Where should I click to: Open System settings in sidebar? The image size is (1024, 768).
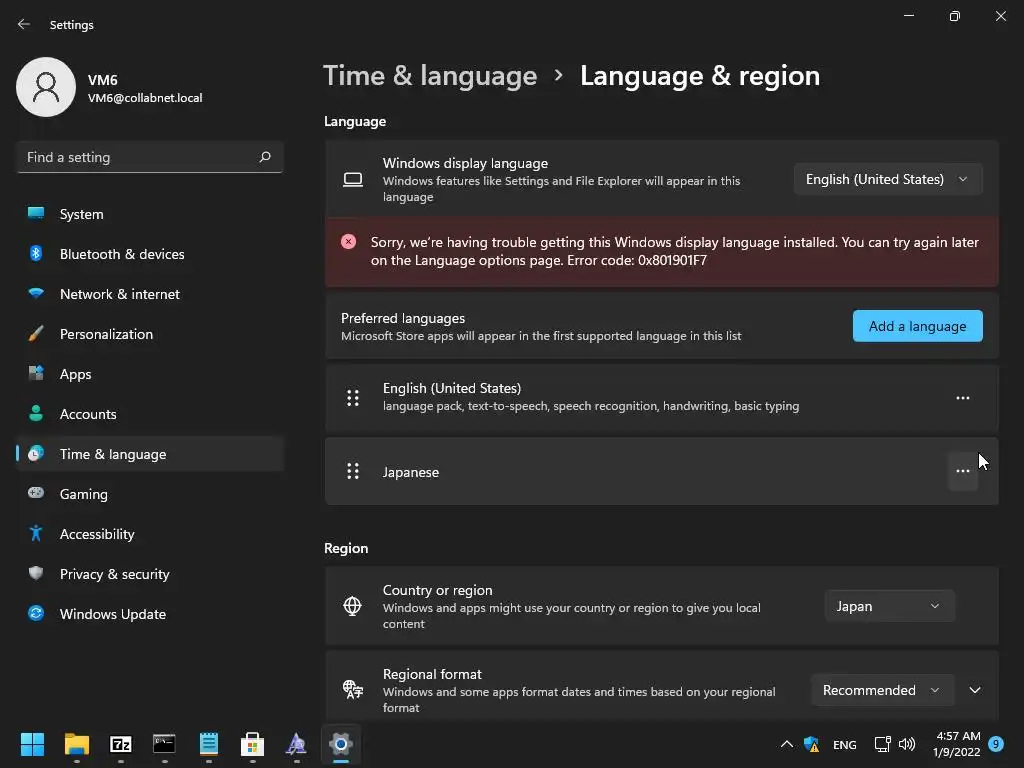[150, 214]
